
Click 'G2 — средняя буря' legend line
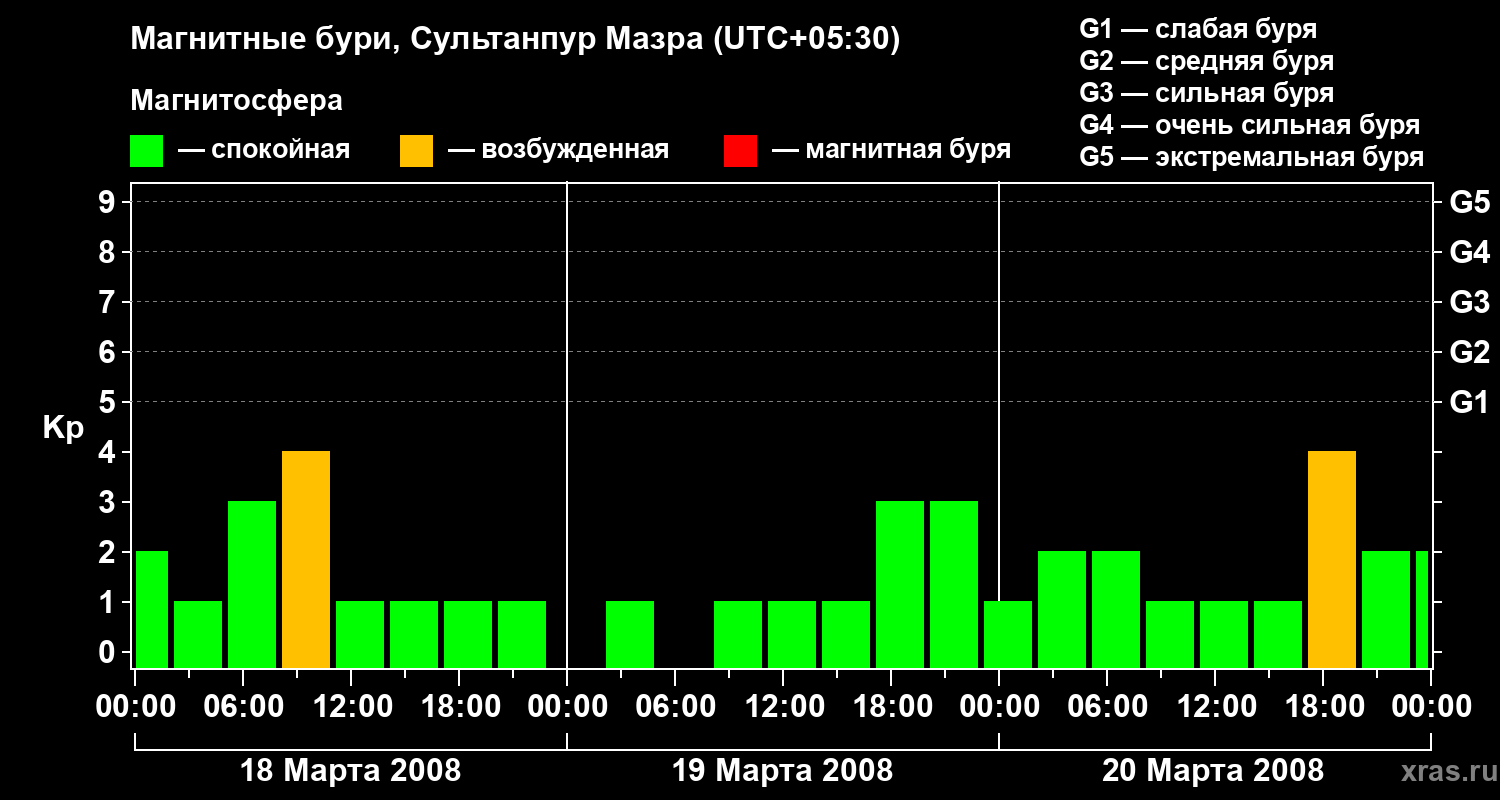click(x=1206, y=61)
